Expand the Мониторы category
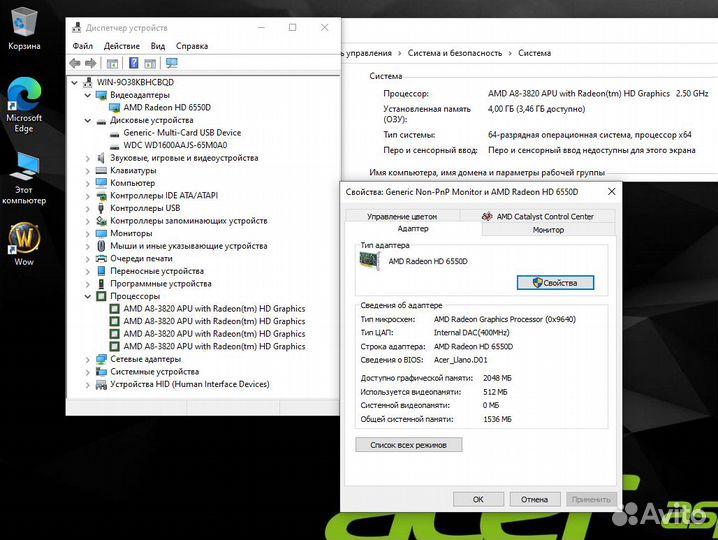Image resolution: width=718 pixels, height=540 pixels. pyautogui.click(x=87, y=234)
